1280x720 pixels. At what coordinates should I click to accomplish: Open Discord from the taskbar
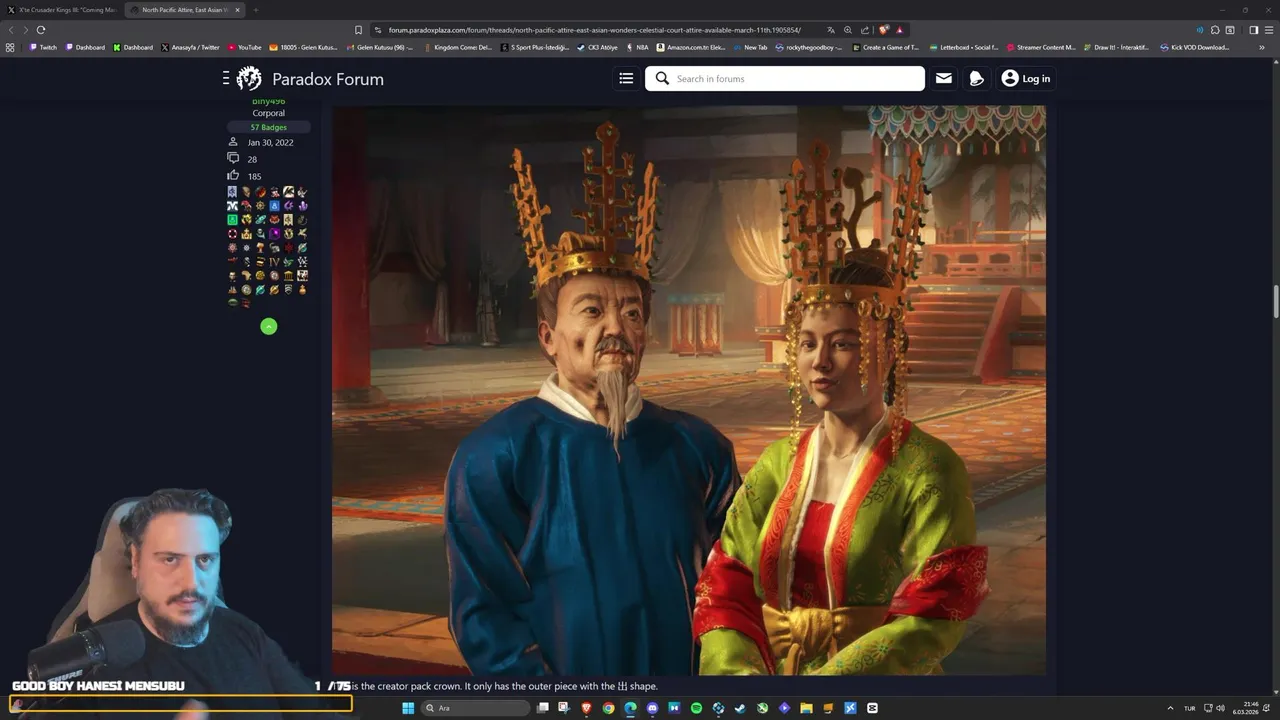pos(652,708)
